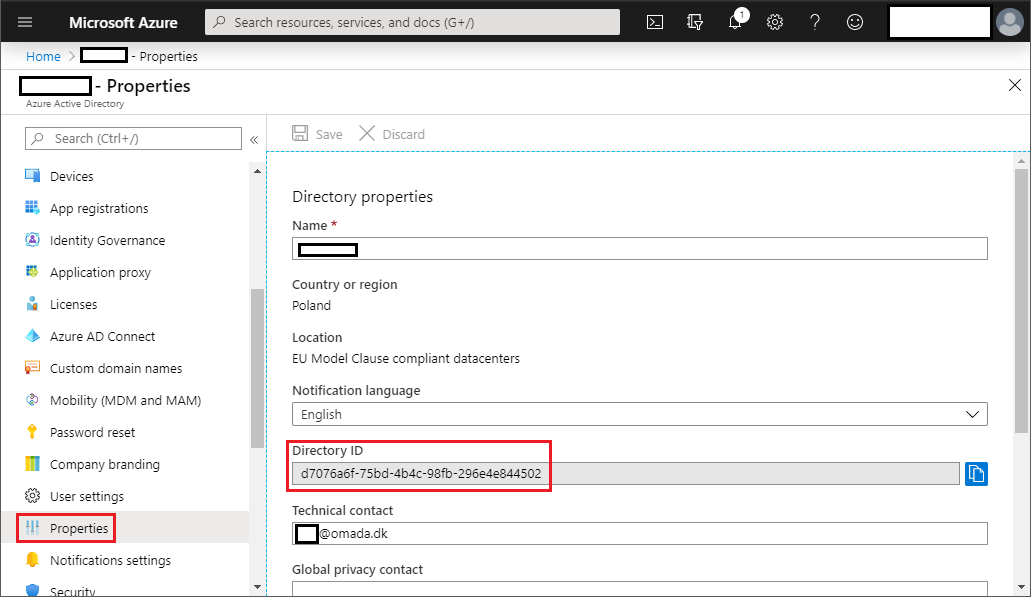This screenshot has height=597, width=1031.
Task: Click the Password reset key icon
Action: (32, 432)
